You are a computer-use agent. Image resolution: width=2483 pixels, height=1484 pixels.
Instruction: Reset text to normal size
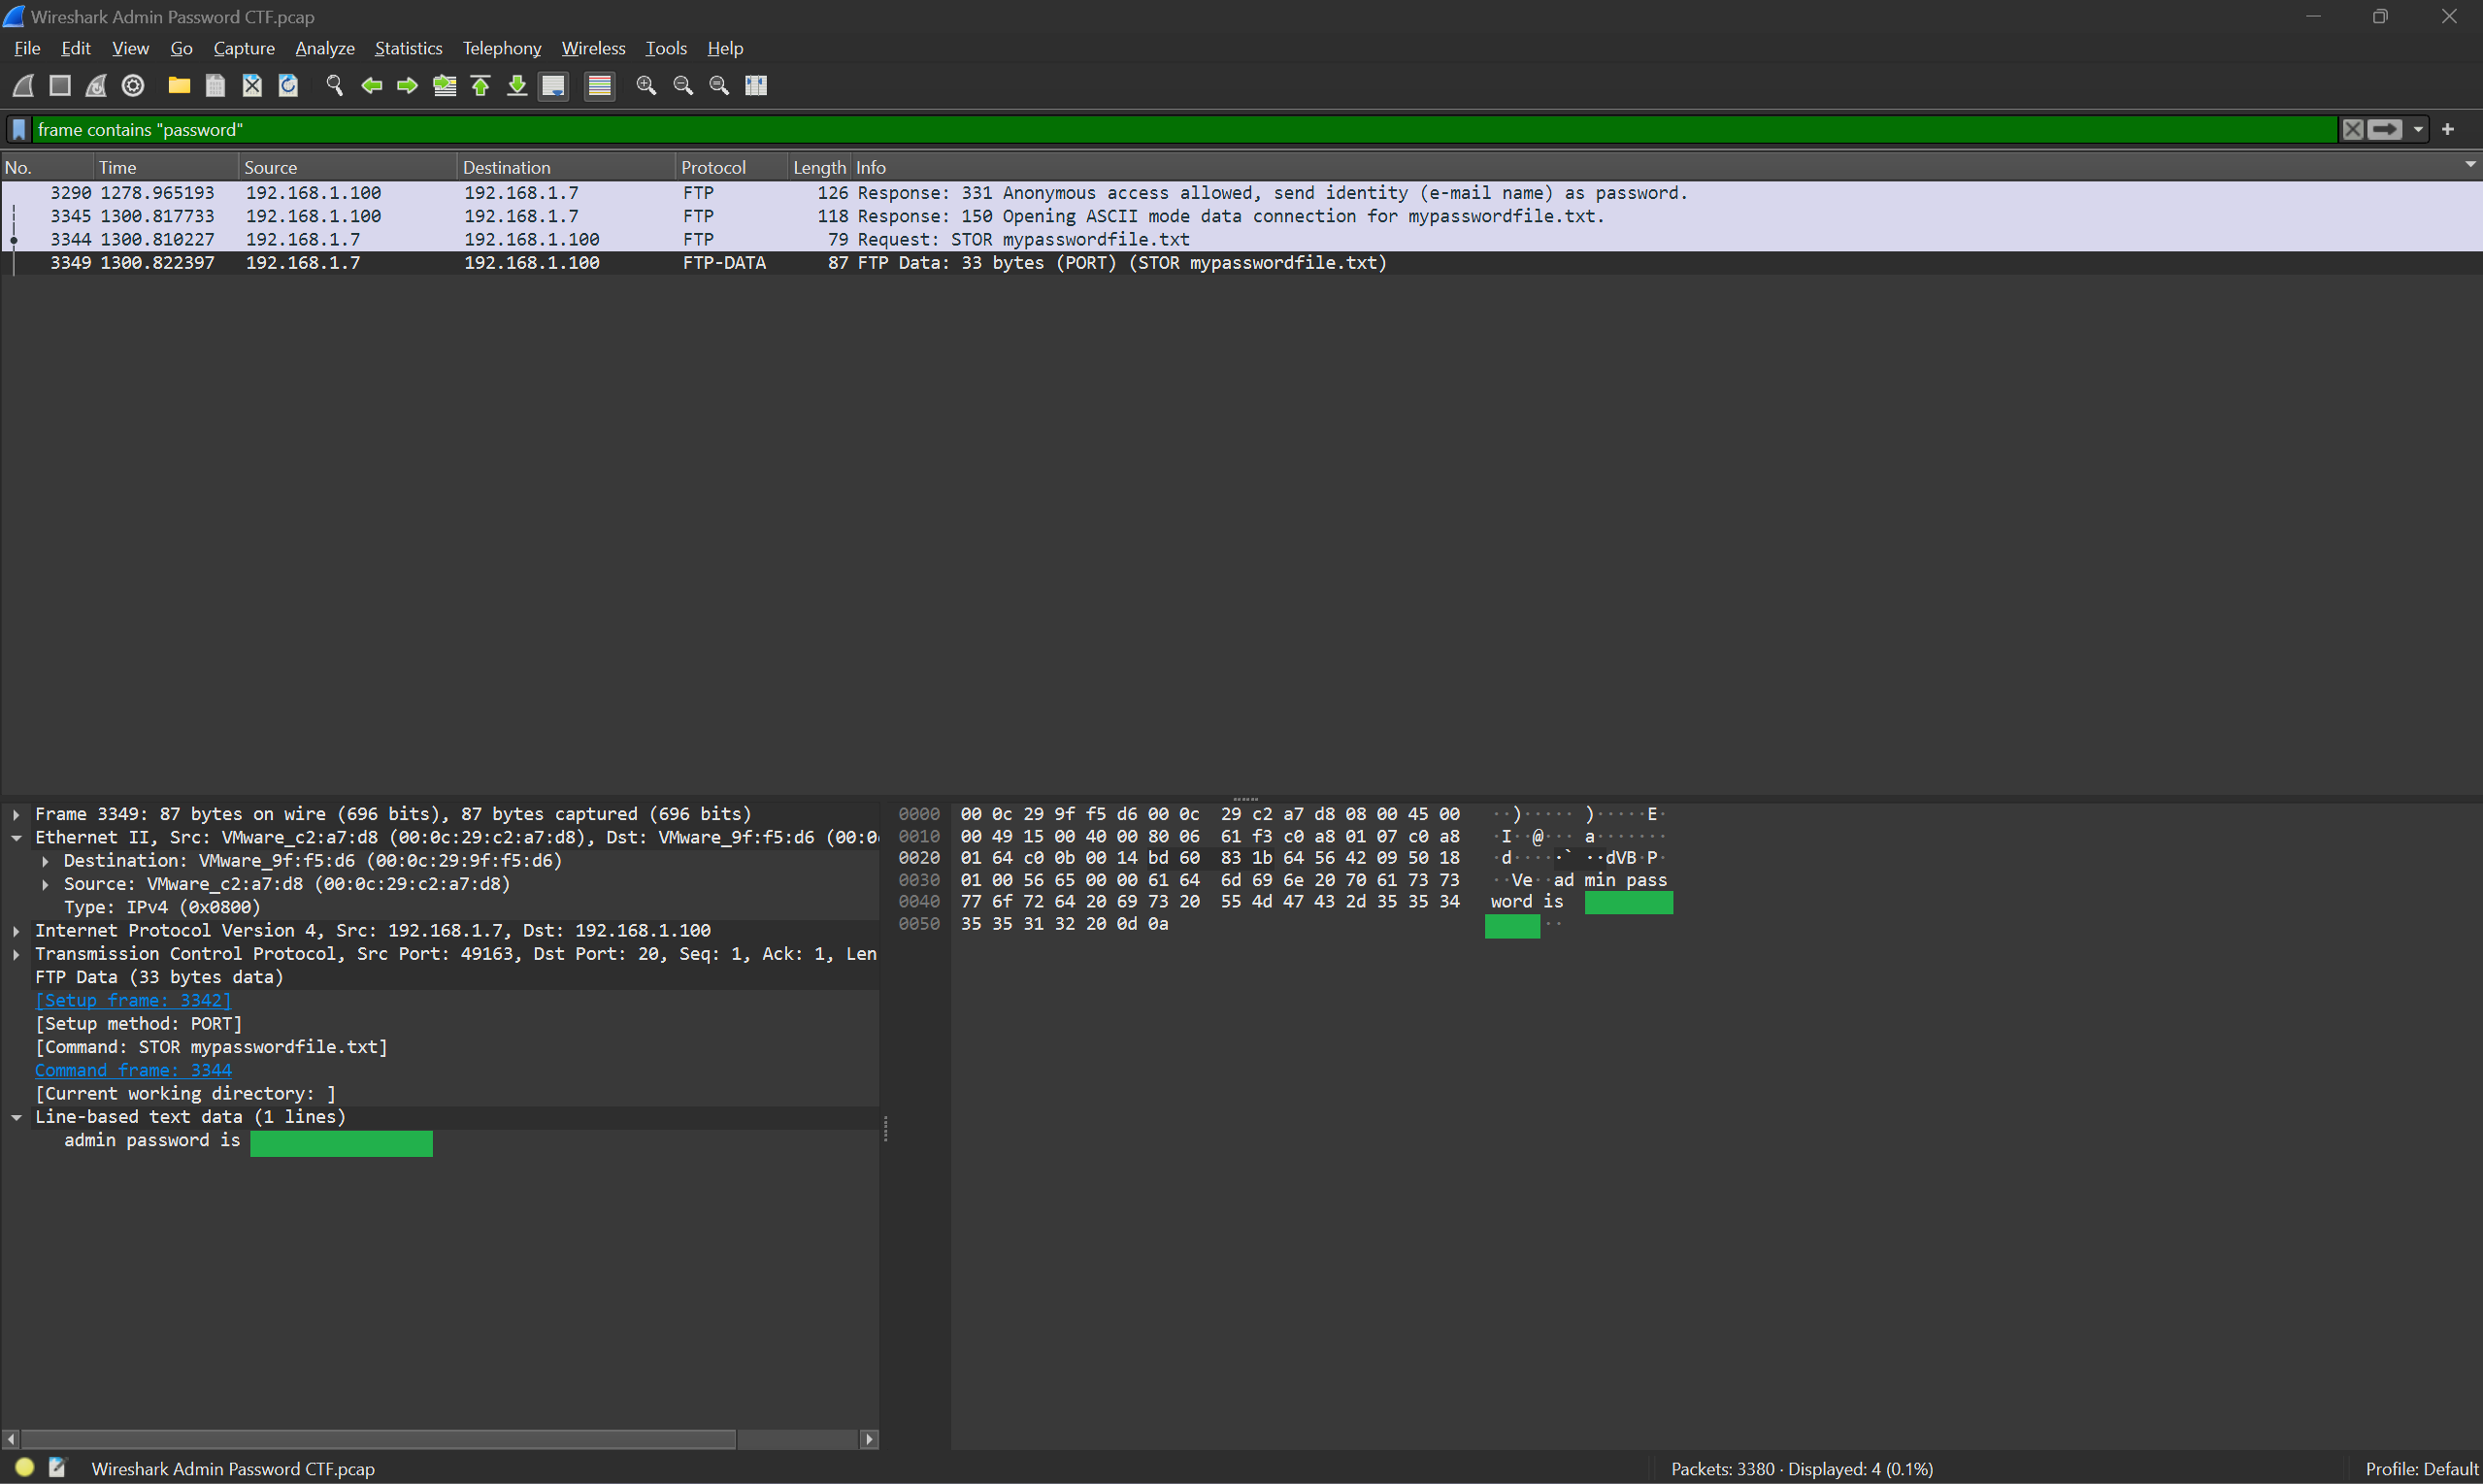(x=719, y=85)
